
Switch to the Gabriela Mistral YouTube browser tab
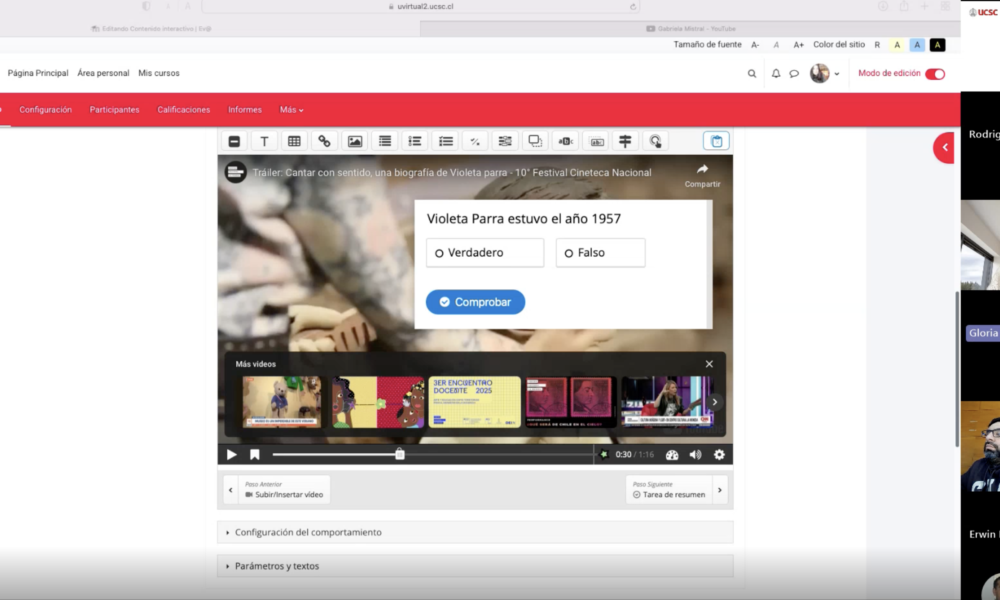(x=691, y=29)
